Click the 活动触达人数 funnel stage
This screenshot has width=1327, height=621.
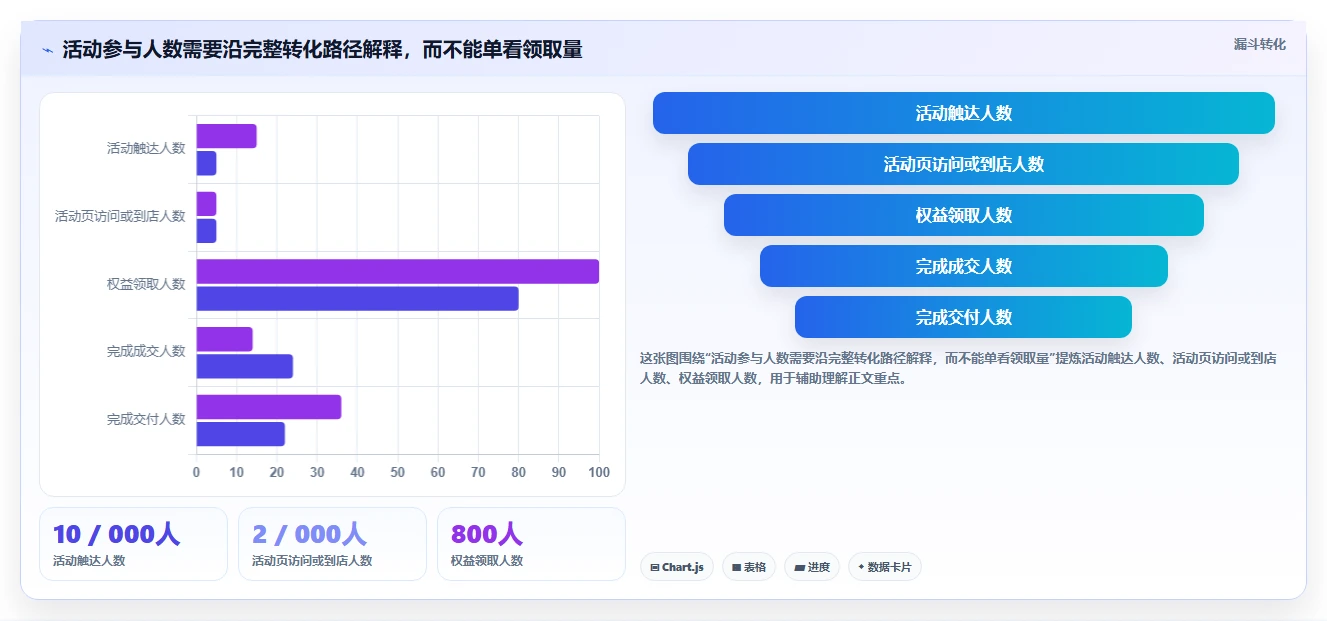click(964, 113)
